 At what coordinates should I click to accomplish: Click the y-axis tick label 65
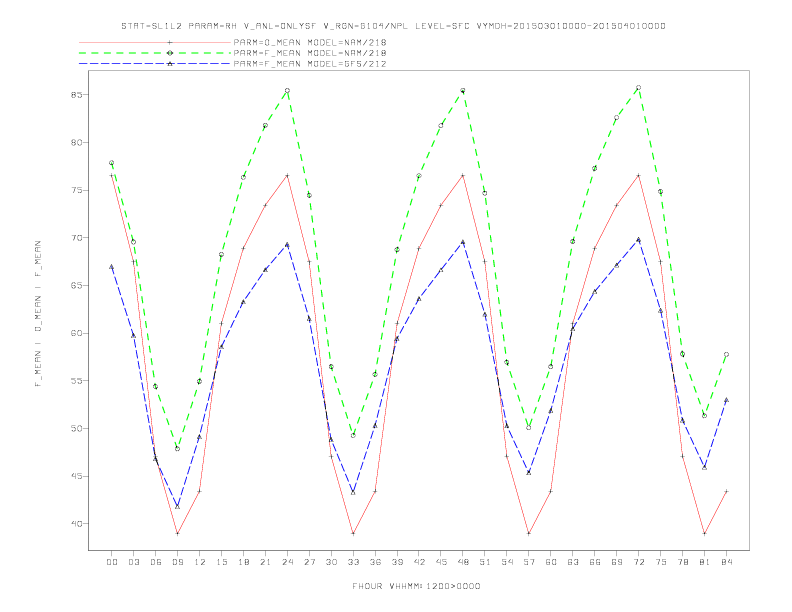tap(77, 285)
